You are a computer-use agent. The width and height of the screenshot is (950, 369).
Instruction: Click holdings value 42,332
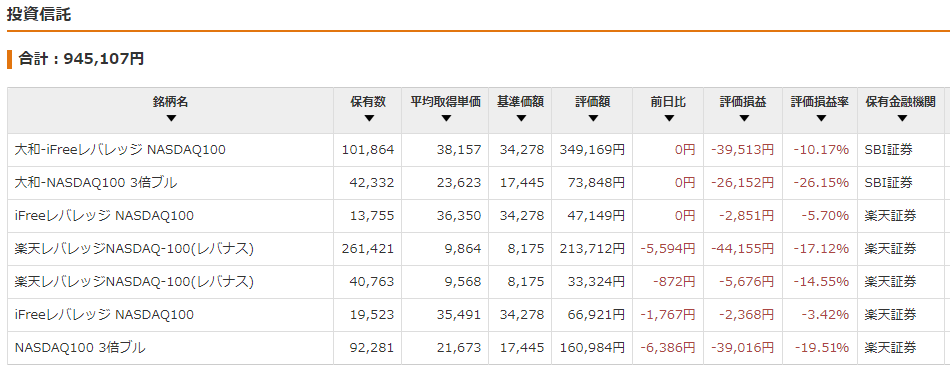pos(372,182)
